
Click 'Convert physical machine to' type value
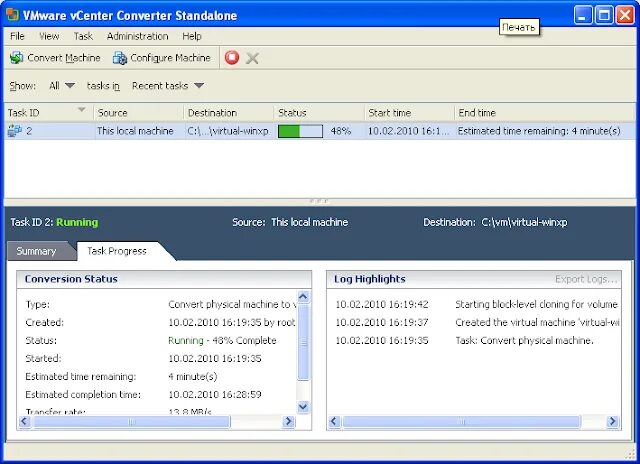pyautogui.click(x=232, y=304)
